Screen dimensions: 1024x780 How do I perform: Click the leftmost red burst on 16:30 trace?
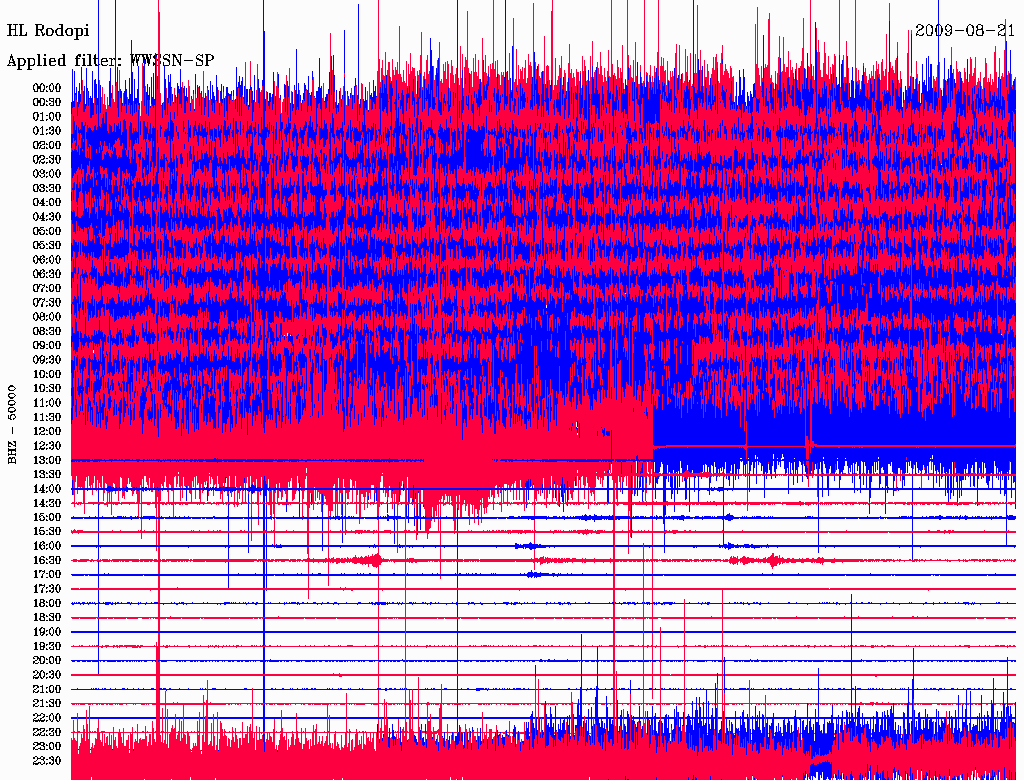[372, 560]
